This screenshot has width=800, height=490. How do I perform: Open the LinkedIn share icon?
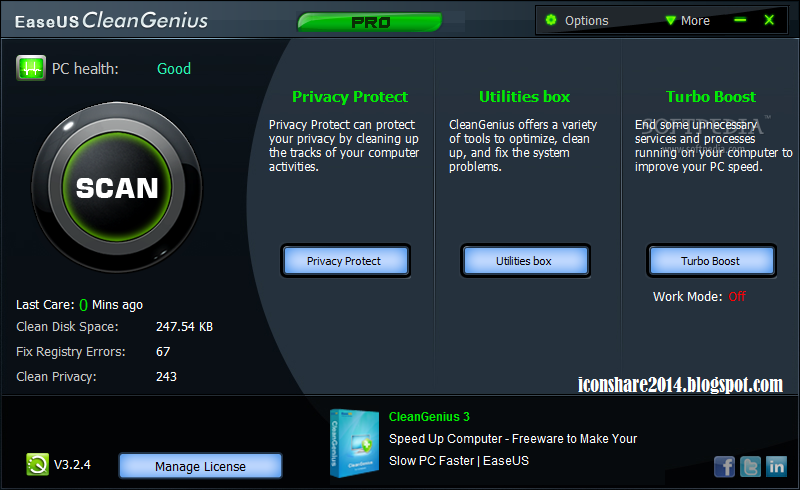pyautogui.click(x=777, y=467)
